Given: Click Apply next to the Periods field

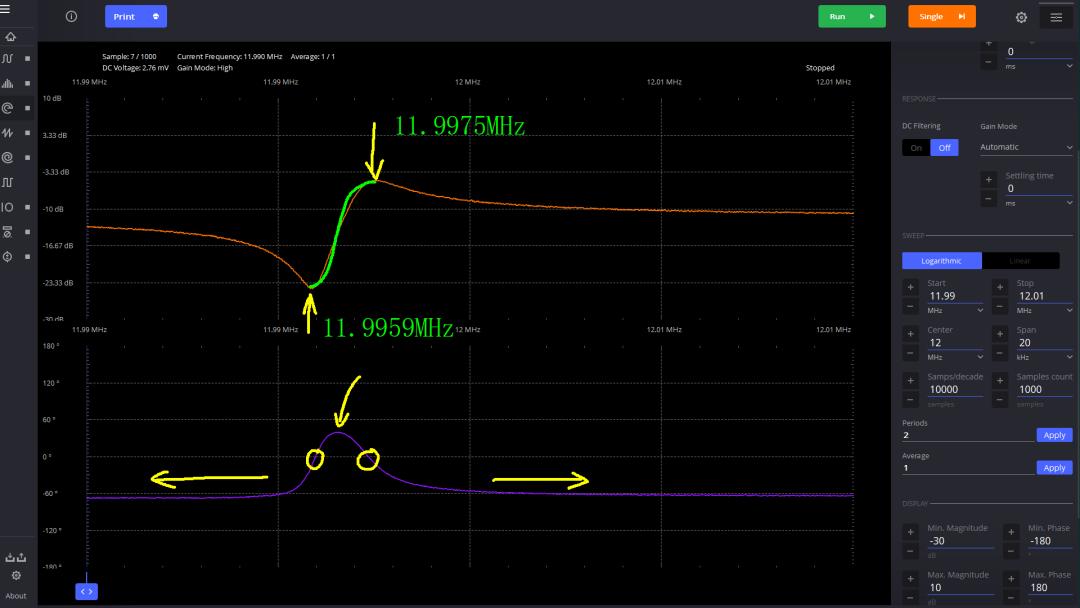Looking at the screenshot, I should click(x=1054, y=435).
